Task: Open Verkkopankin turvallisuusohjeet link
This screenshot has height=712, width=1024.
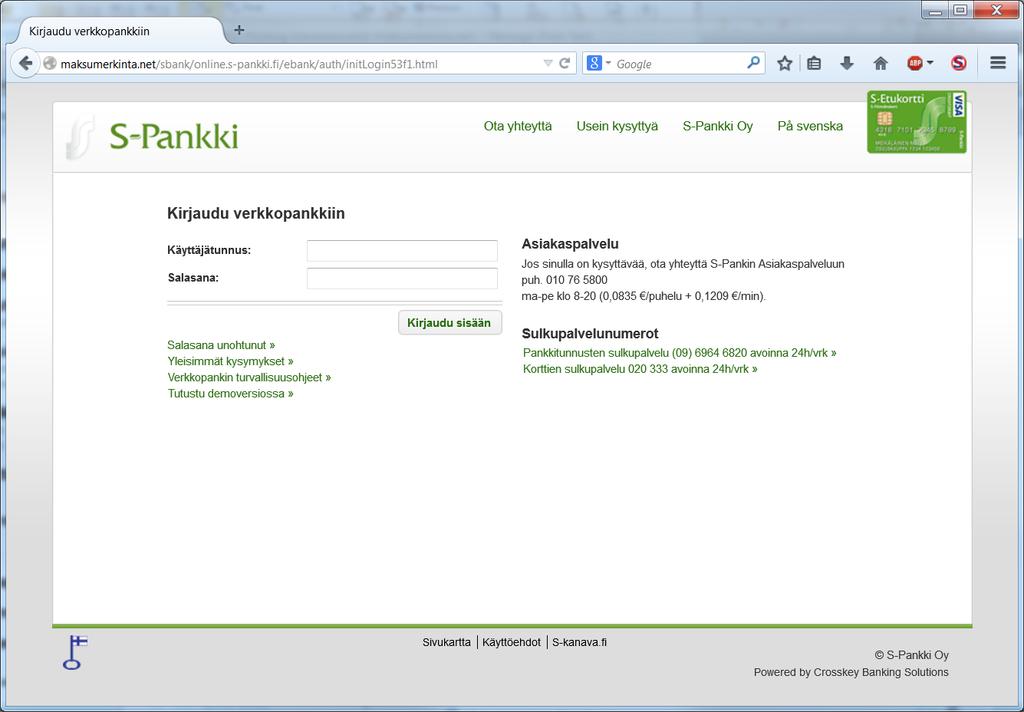Action: (x=249, y=378)
